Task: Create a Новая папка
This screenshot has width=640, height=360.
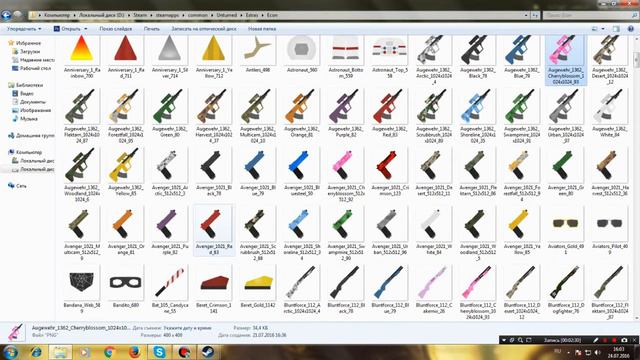Action: (262, 29)
